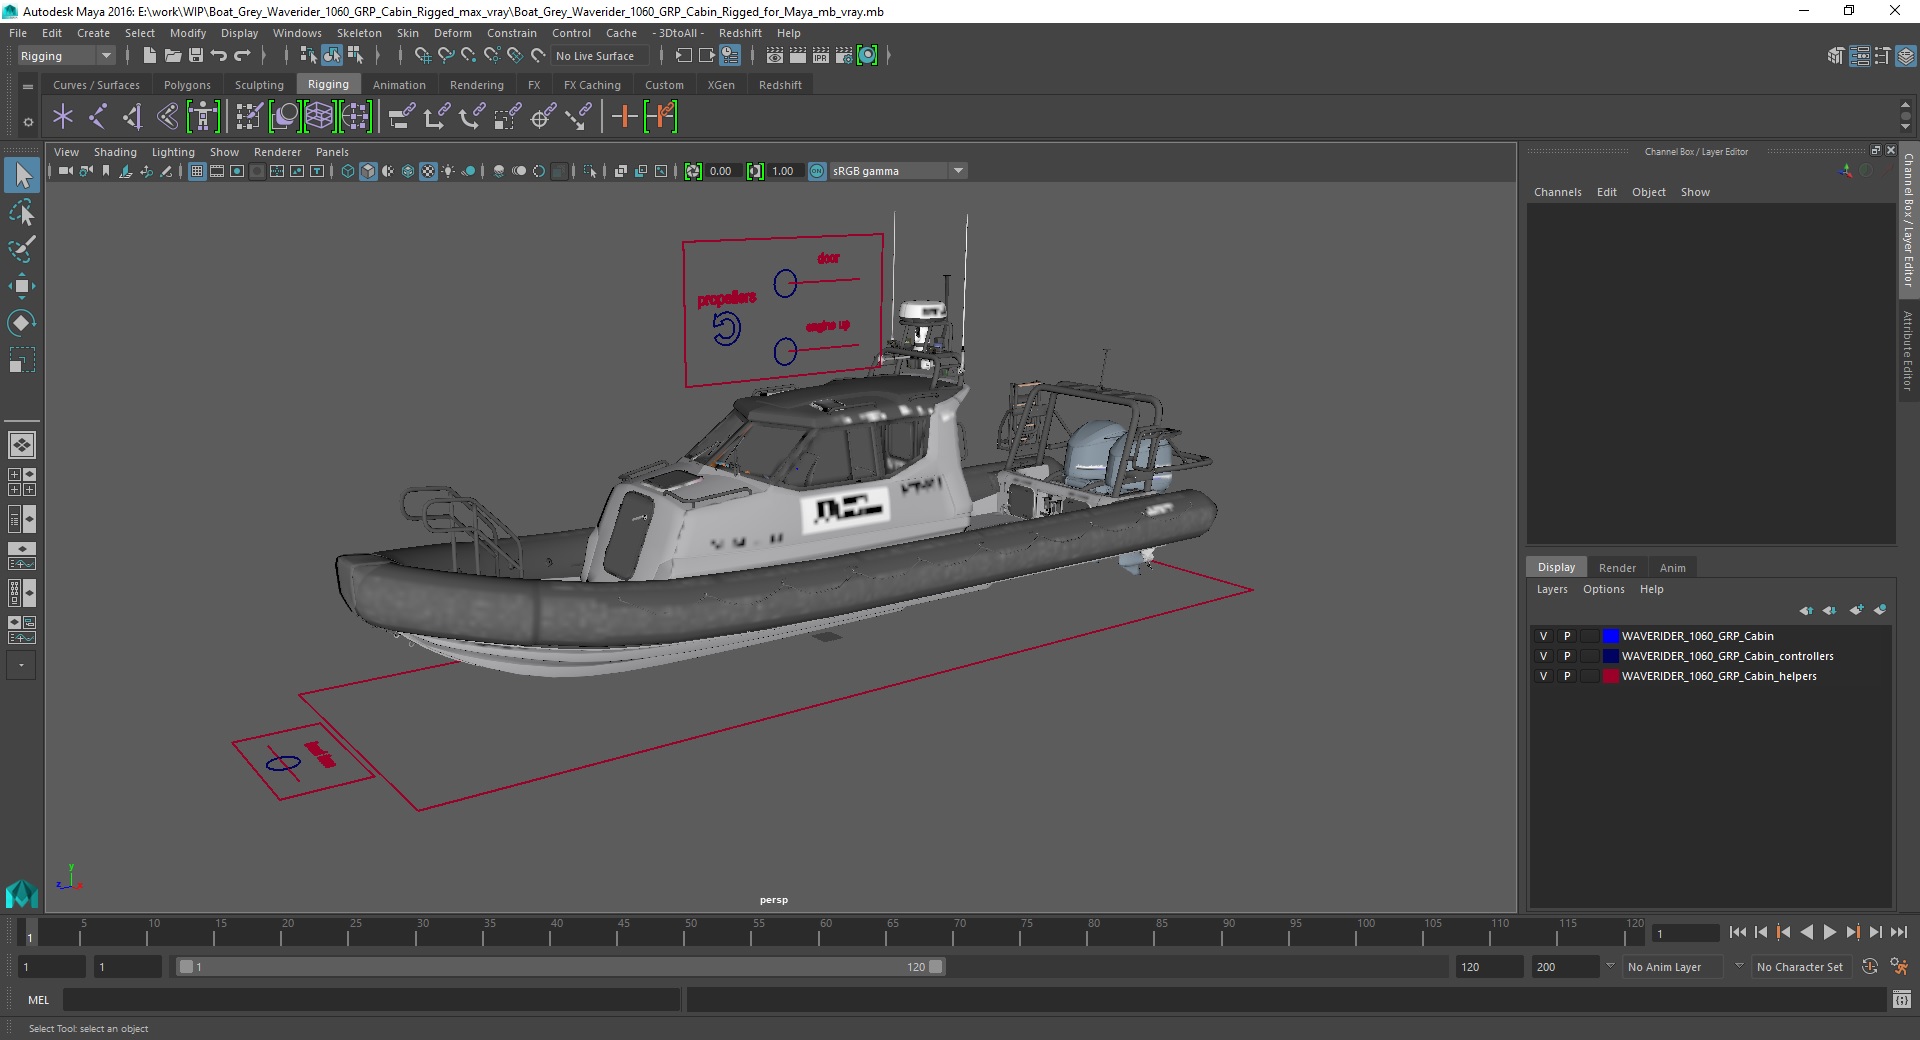Click the Create Locator shelf icon
Viewport: 1920px width, 1040px height.
coord(63,117)
